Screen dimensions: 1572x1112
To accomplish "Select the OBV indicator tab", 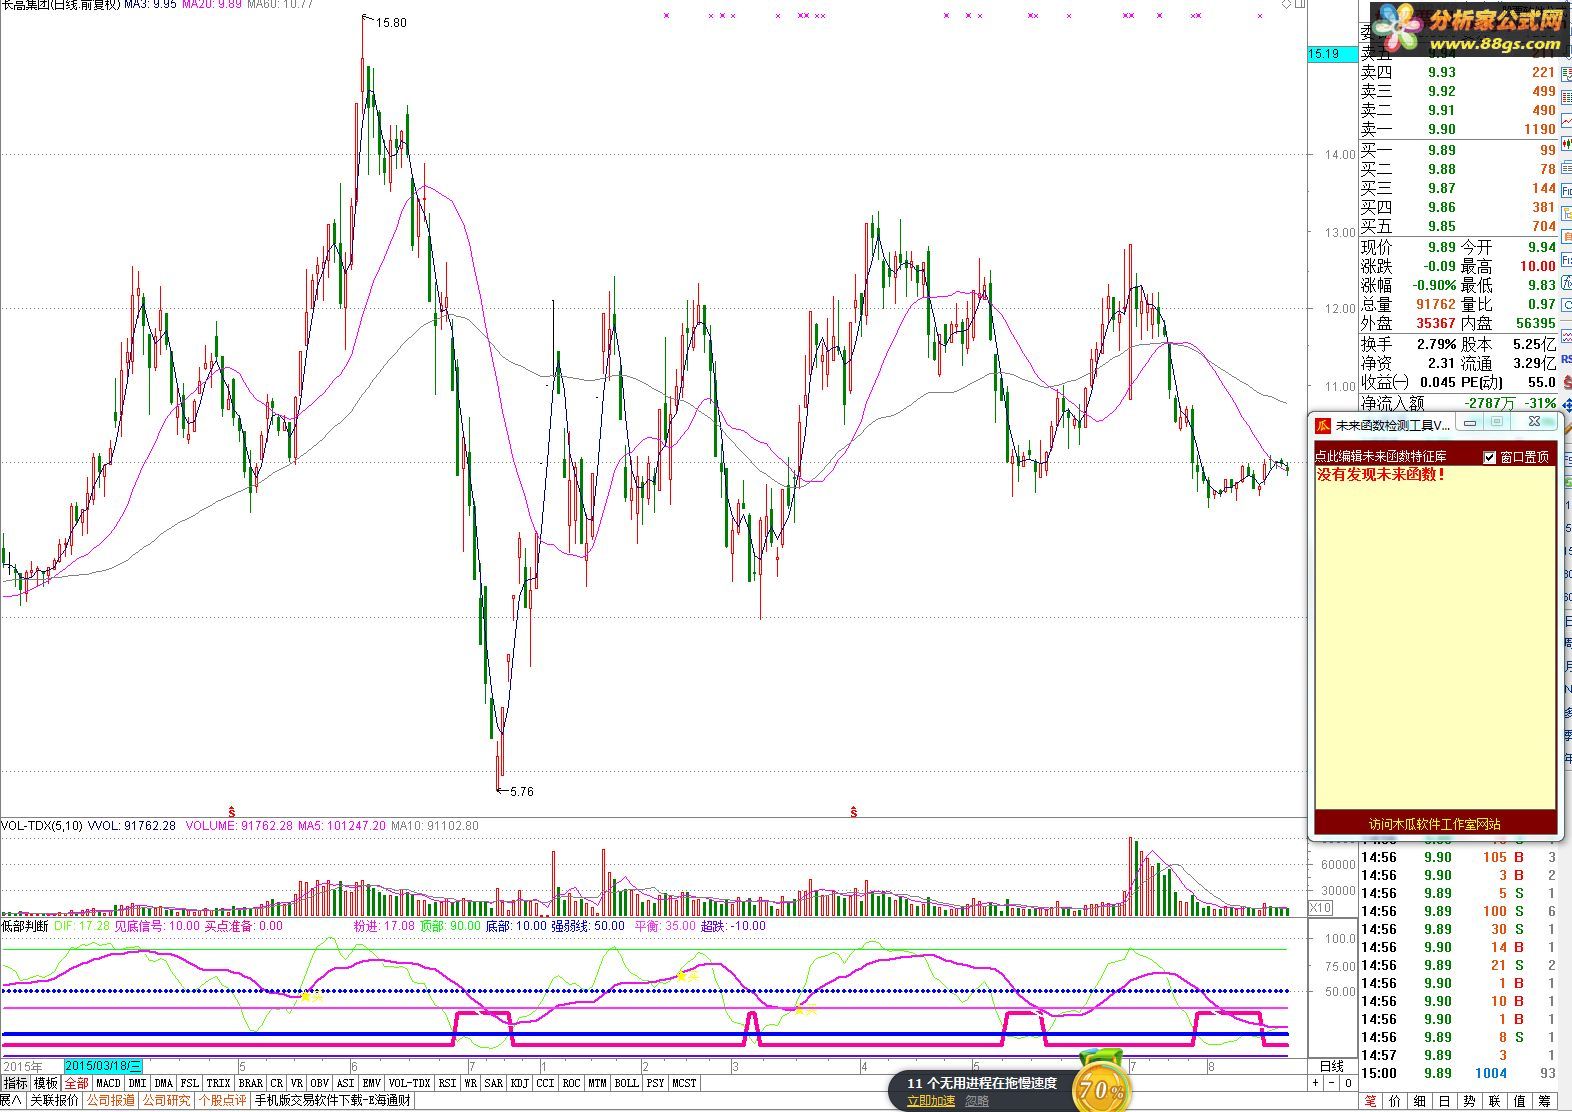I will tap(320, 1083).
